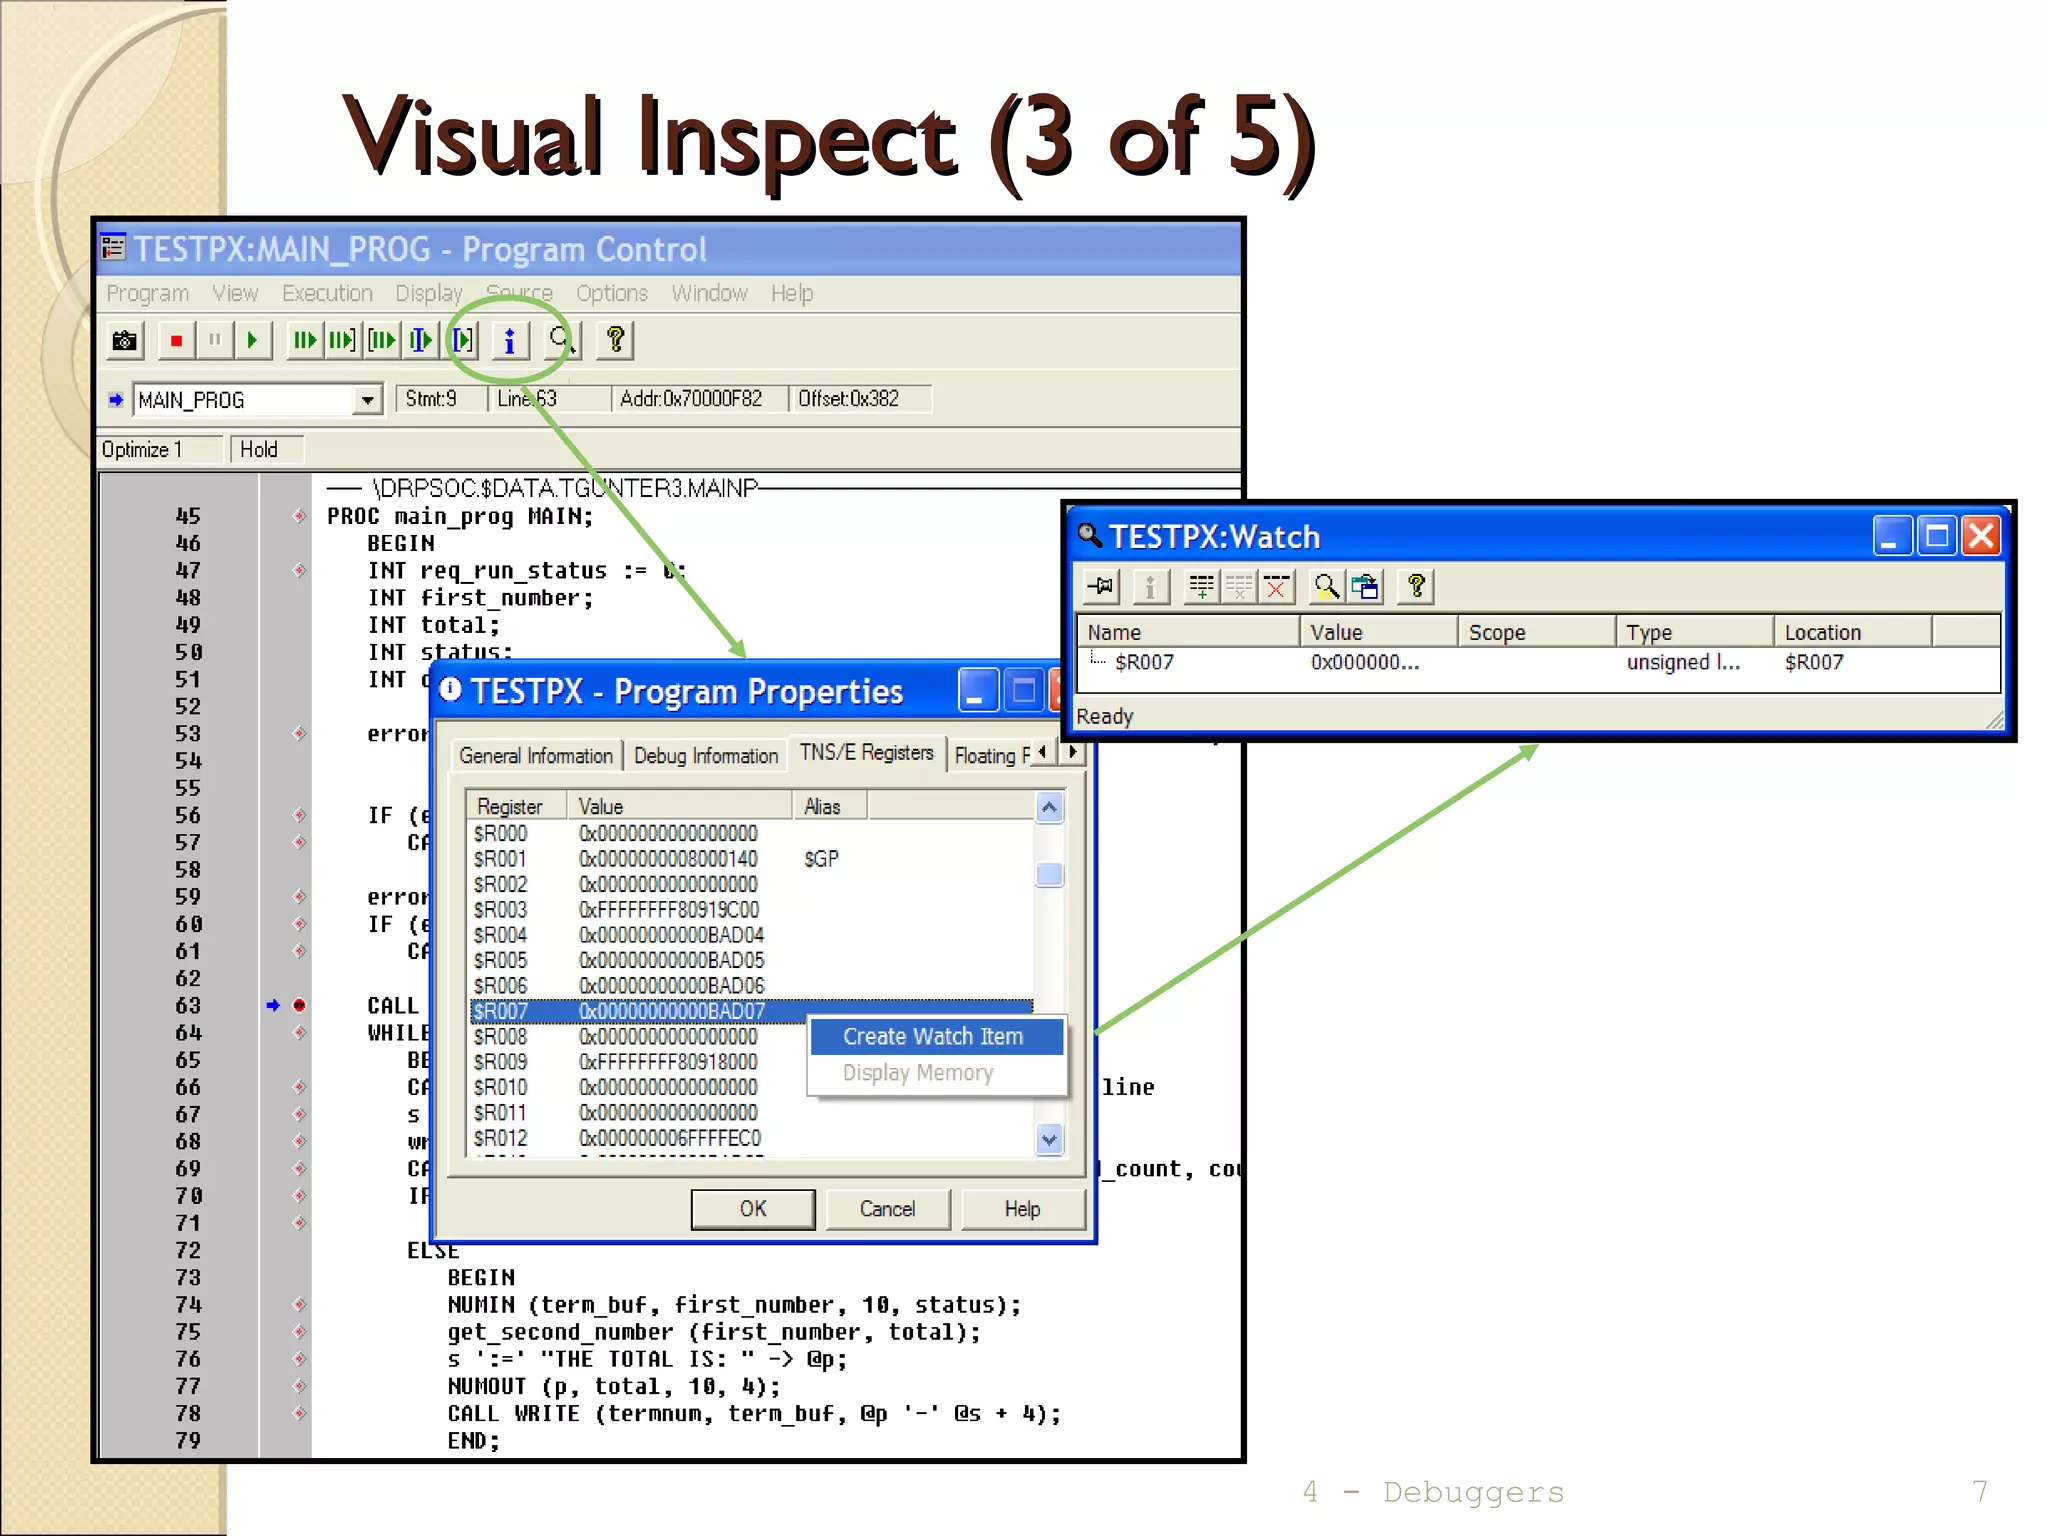
Task: Click the step icon enclosed in blue brackets
Action: pyautogui.click(x=462, y=341)
